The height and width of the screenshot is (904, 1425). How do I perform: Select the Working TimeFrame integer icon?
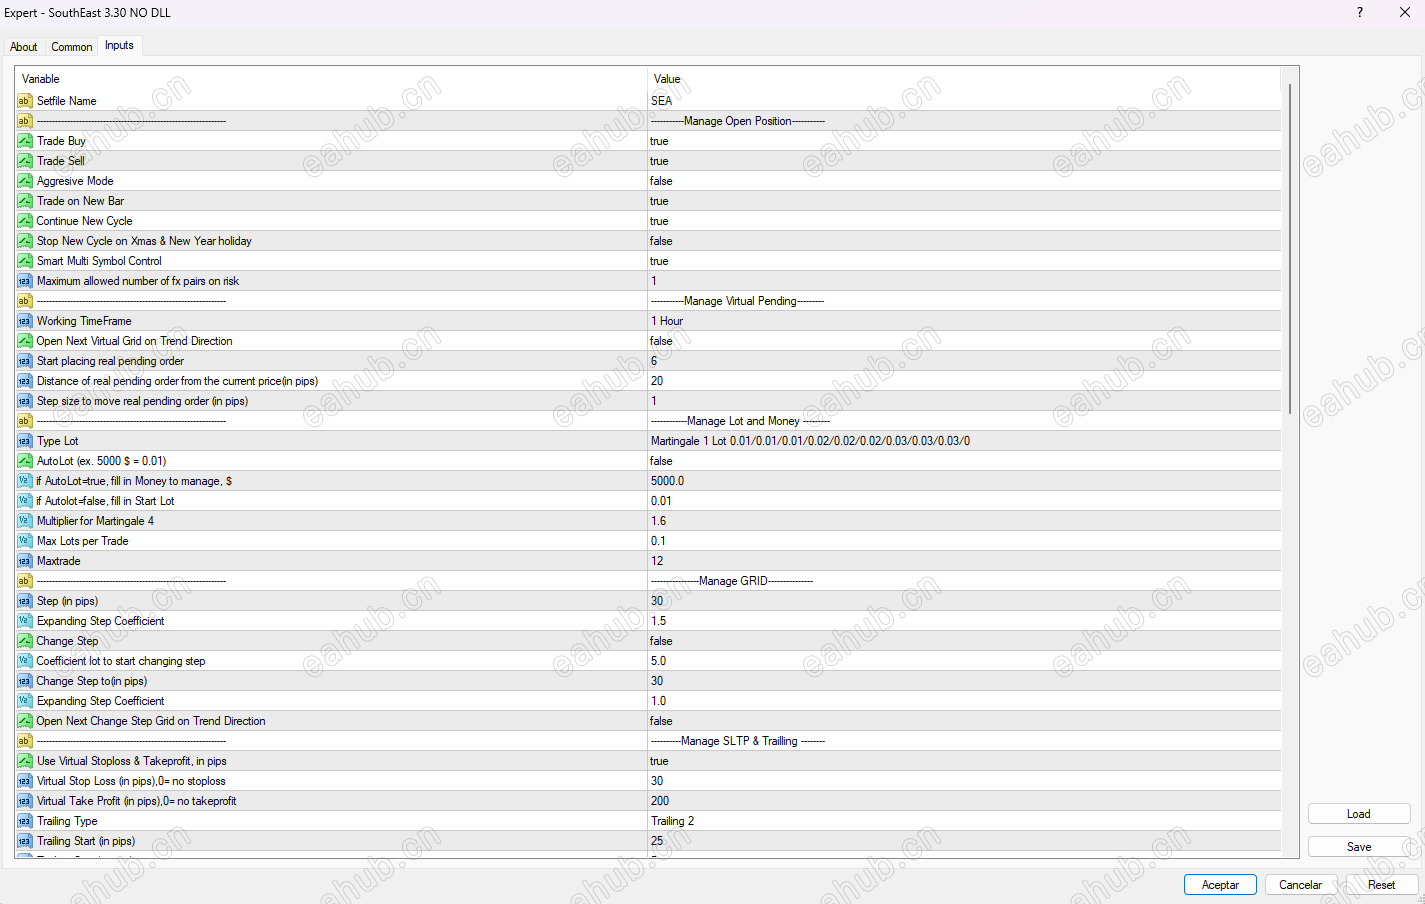25,321
